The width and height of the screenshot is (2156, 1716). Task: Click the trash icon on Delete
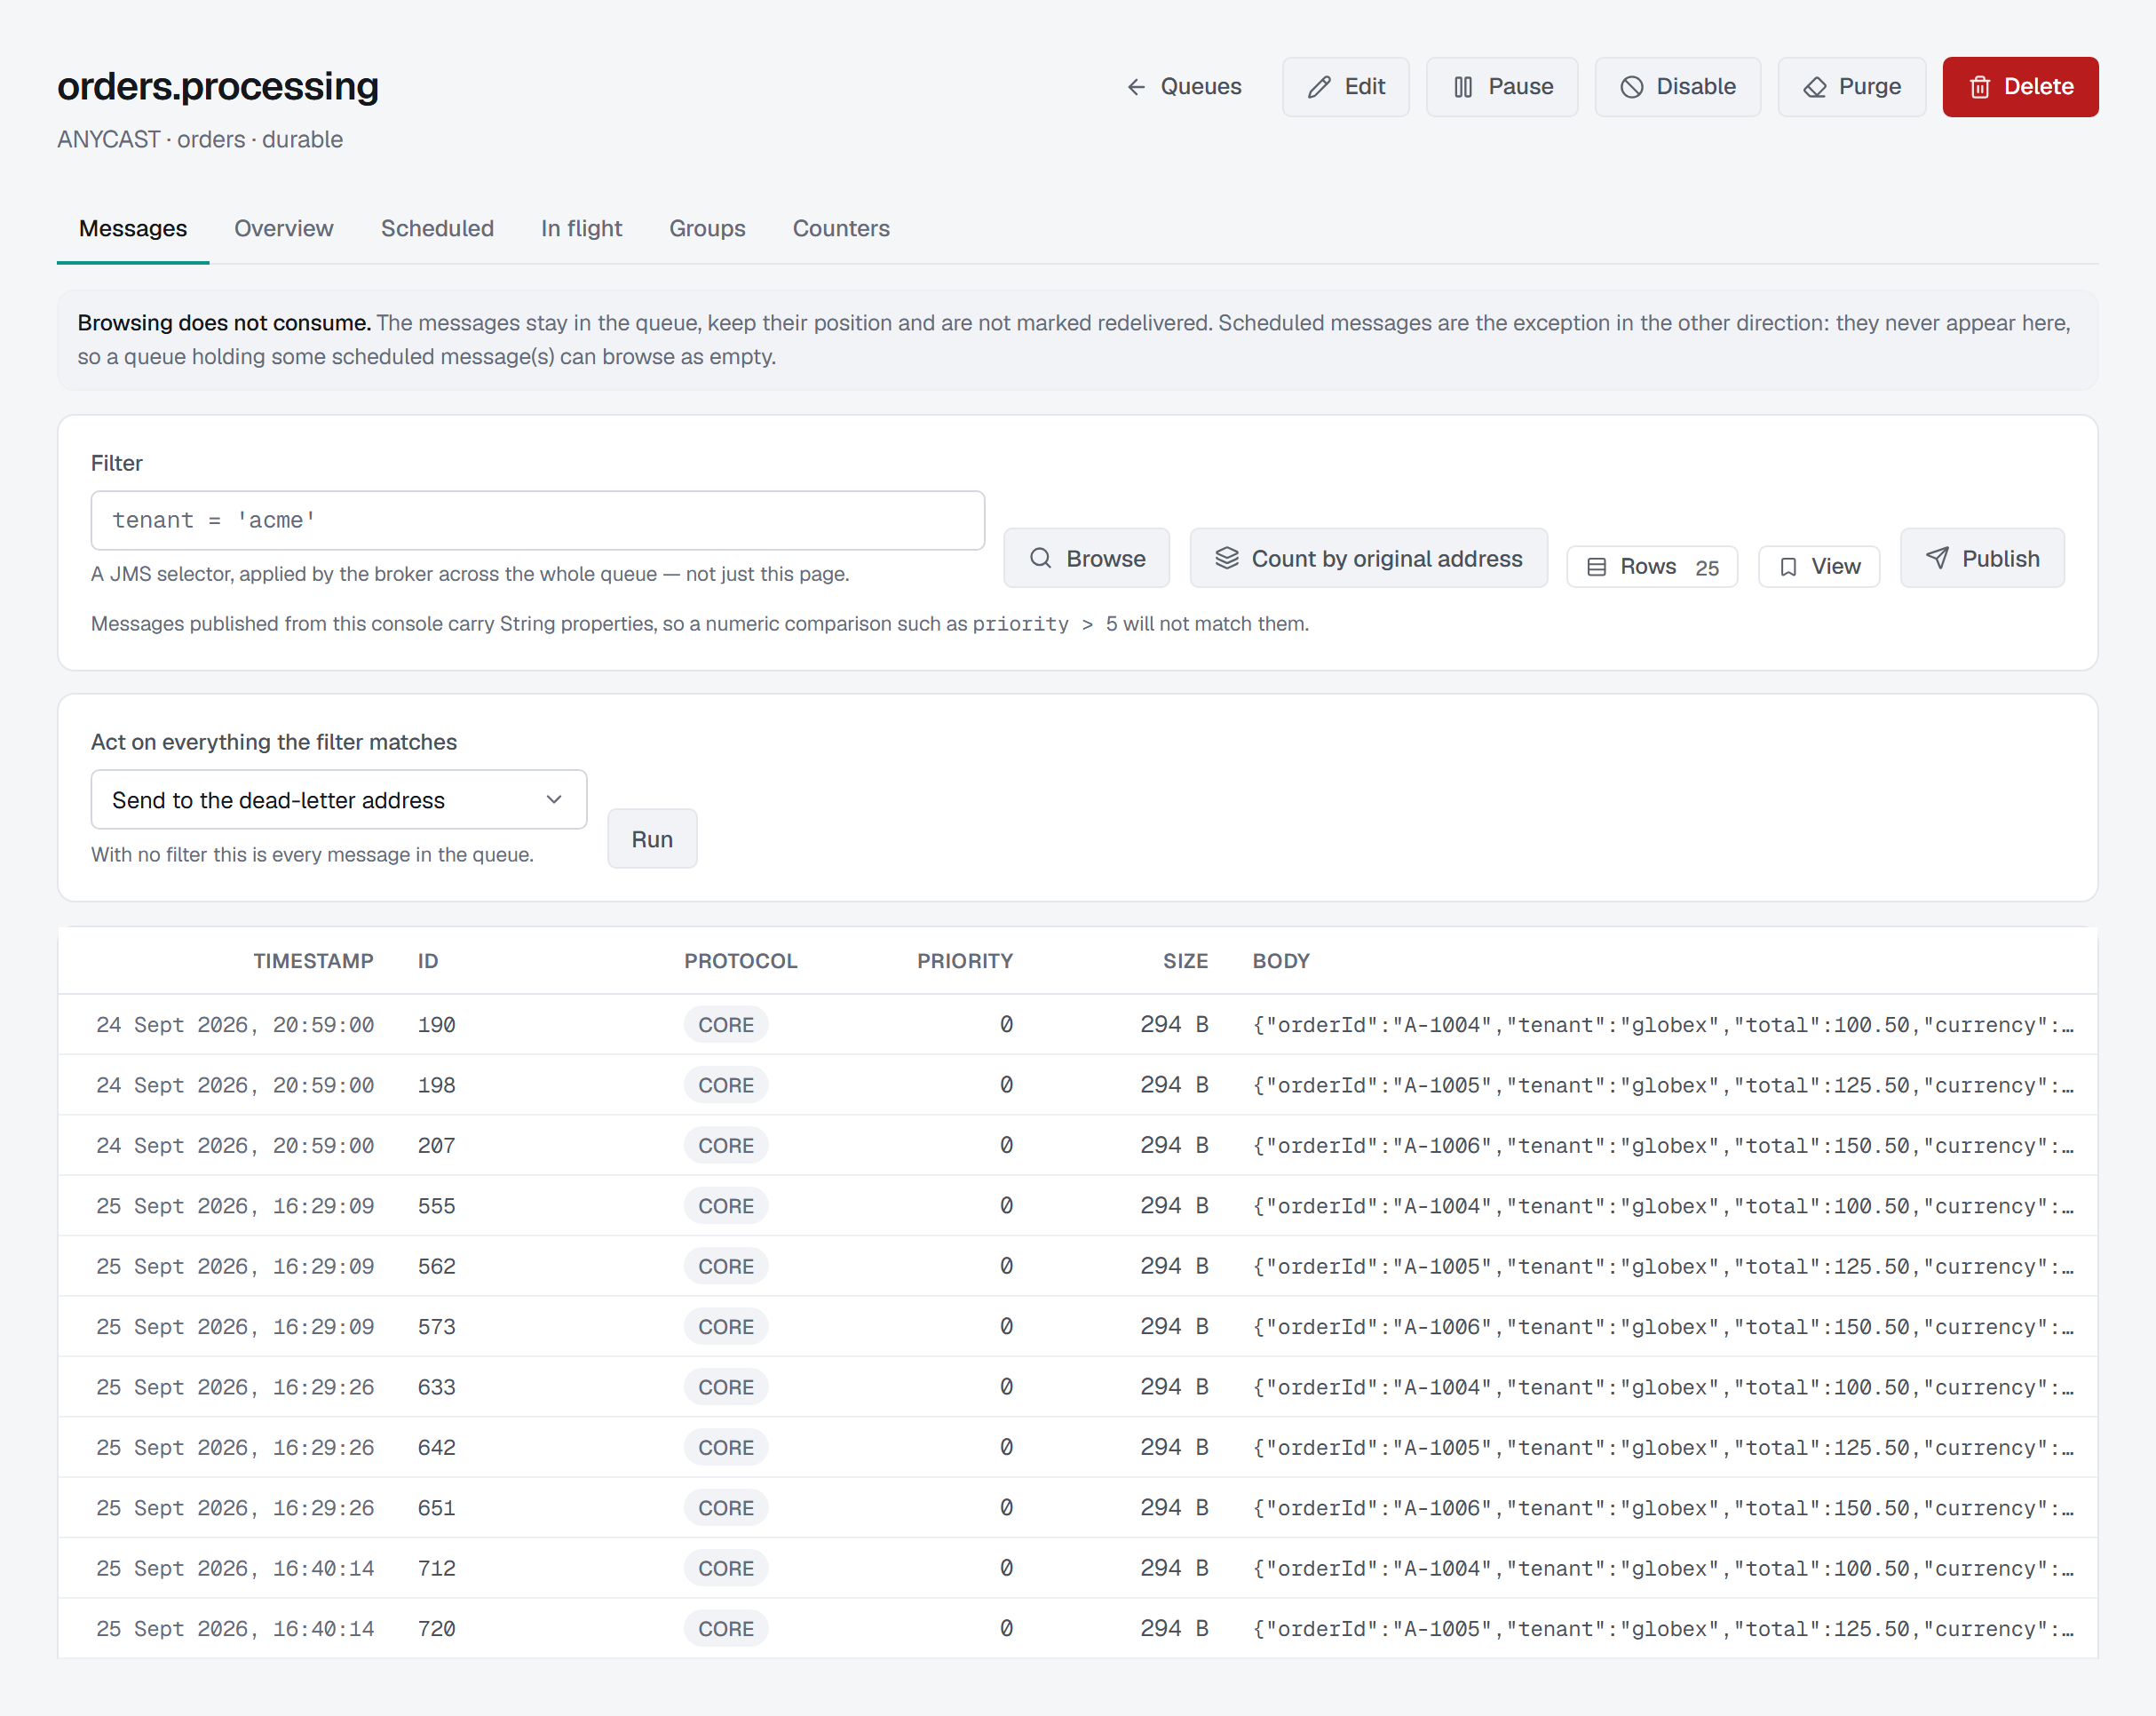click(1979, 87)
